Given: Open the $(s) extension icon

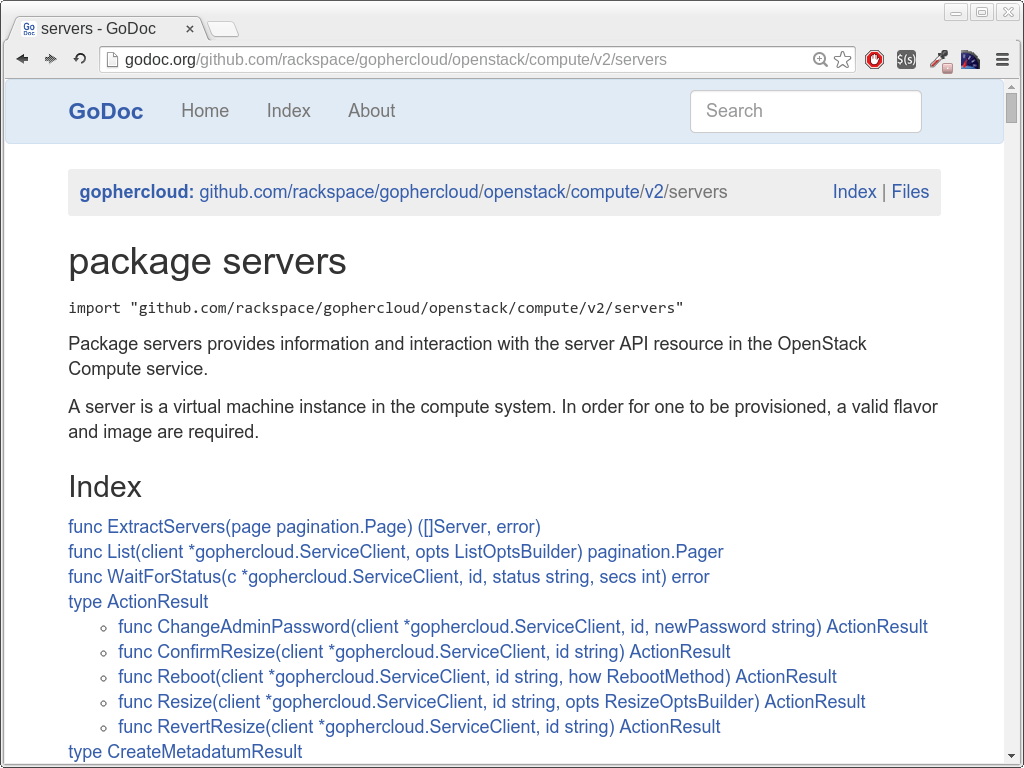Looking at the screenshot, I should pyautogui.click(x=906, y=59).
